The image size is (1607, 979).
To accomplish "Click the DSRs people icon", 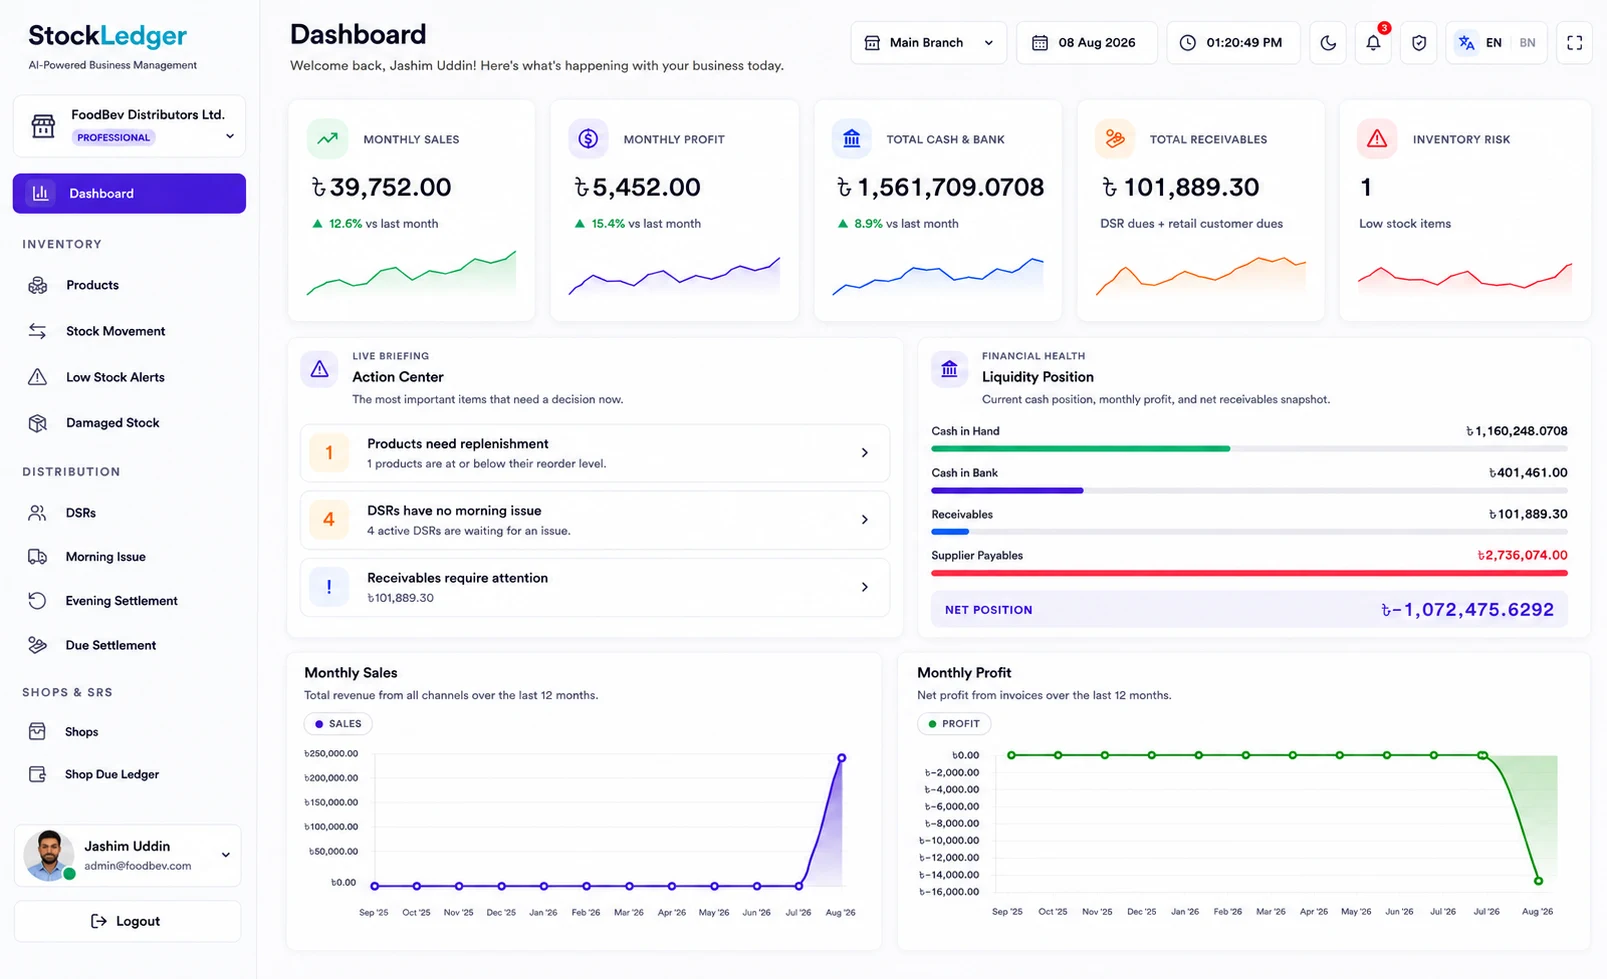I will click(38, 513).
